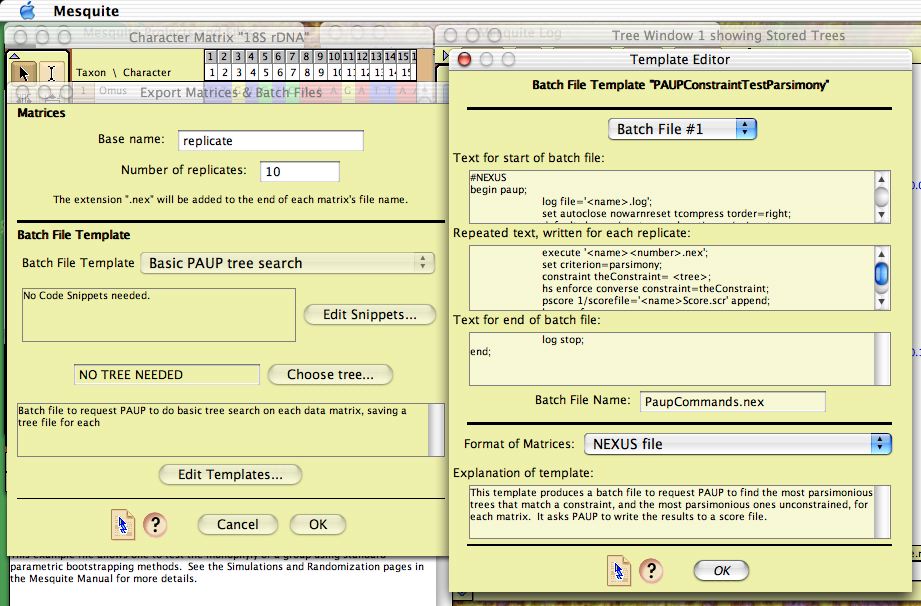Cancel the Export Matrices dialog

coord(237,524)
